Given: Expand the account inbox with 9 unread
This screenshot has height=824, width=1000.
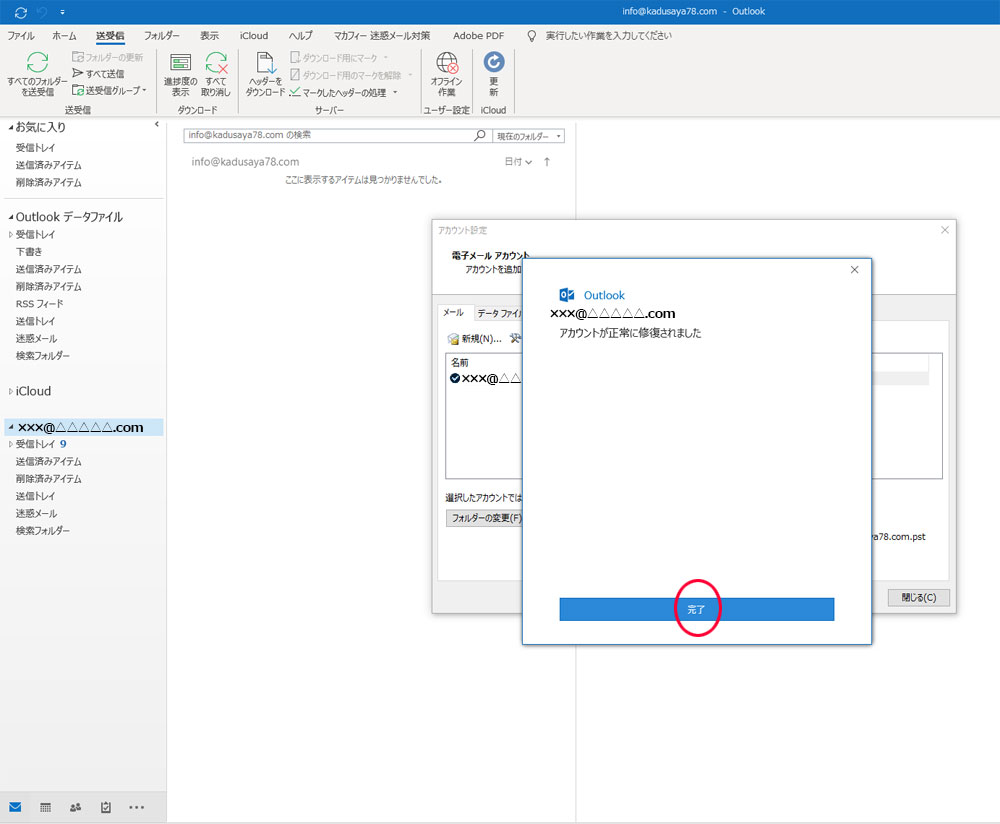Looking at the screenshot, I should (x=11, y=445).
